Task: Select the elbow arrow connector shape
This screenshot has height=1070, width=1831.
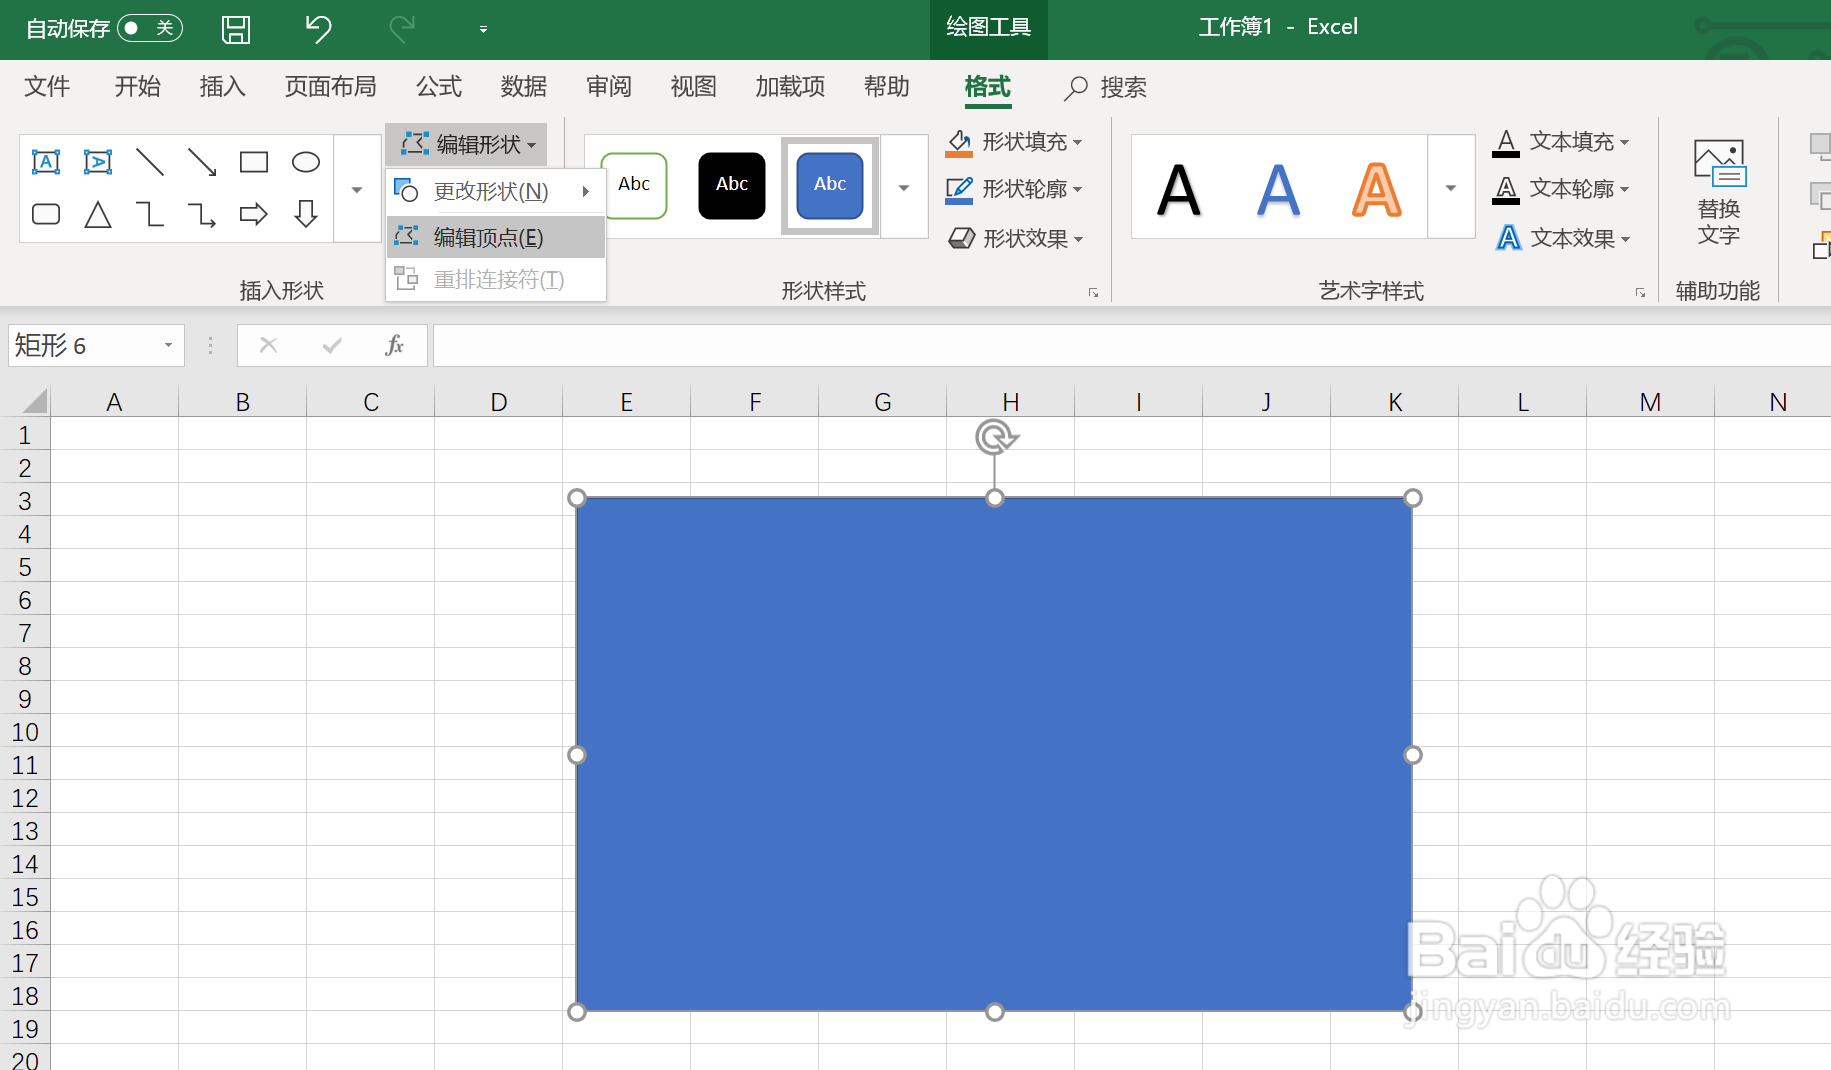Action: click(202, 214)
